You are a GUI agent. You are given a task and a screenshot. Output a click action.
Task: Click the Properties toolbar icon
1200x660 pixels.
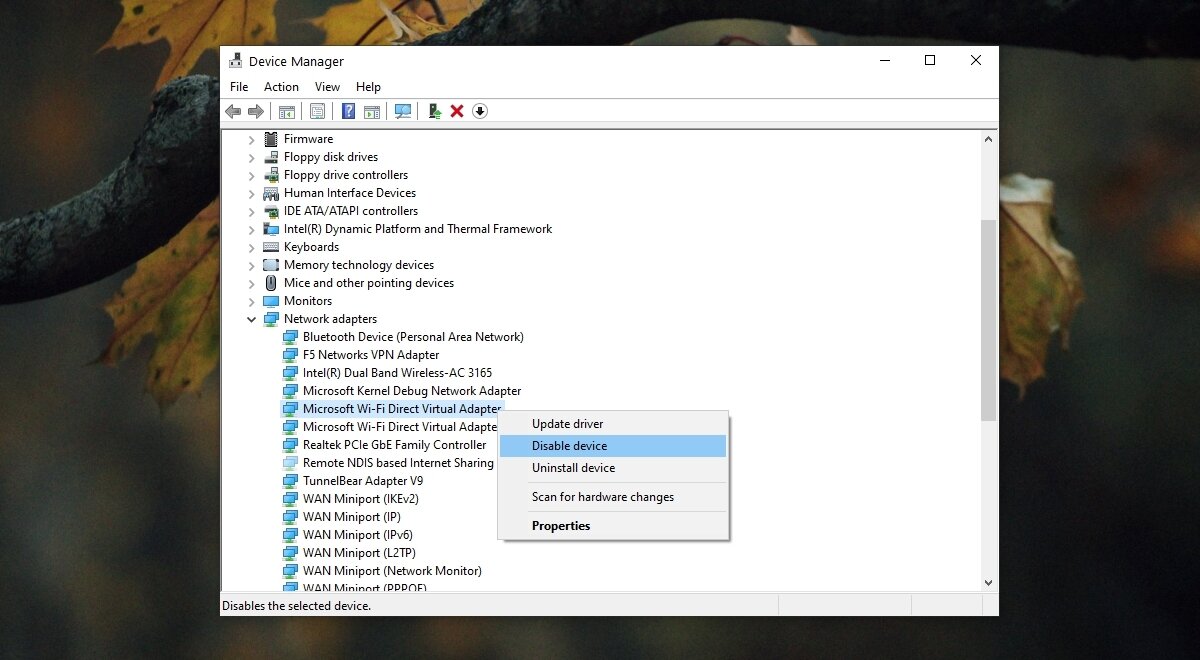coord(318,111)
